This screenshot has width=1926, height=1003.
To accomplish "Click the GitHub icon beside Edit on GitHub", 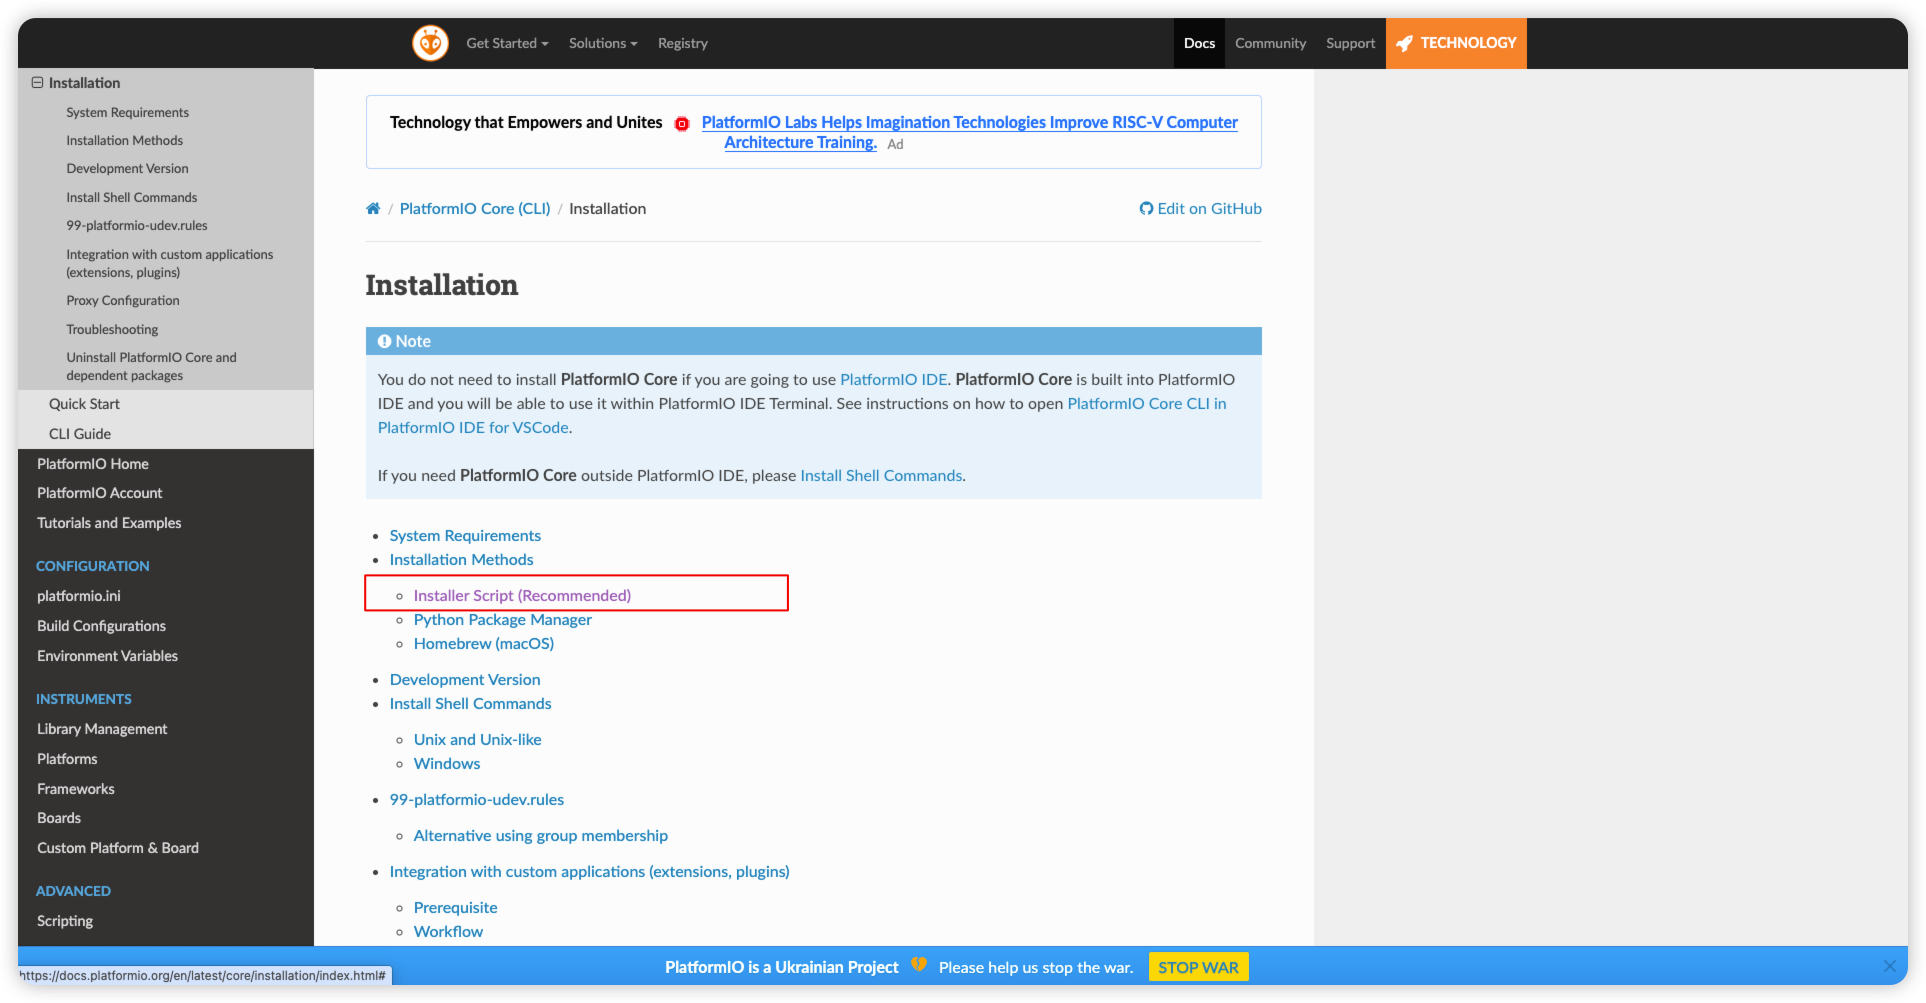I will [x=1146, y=208].
